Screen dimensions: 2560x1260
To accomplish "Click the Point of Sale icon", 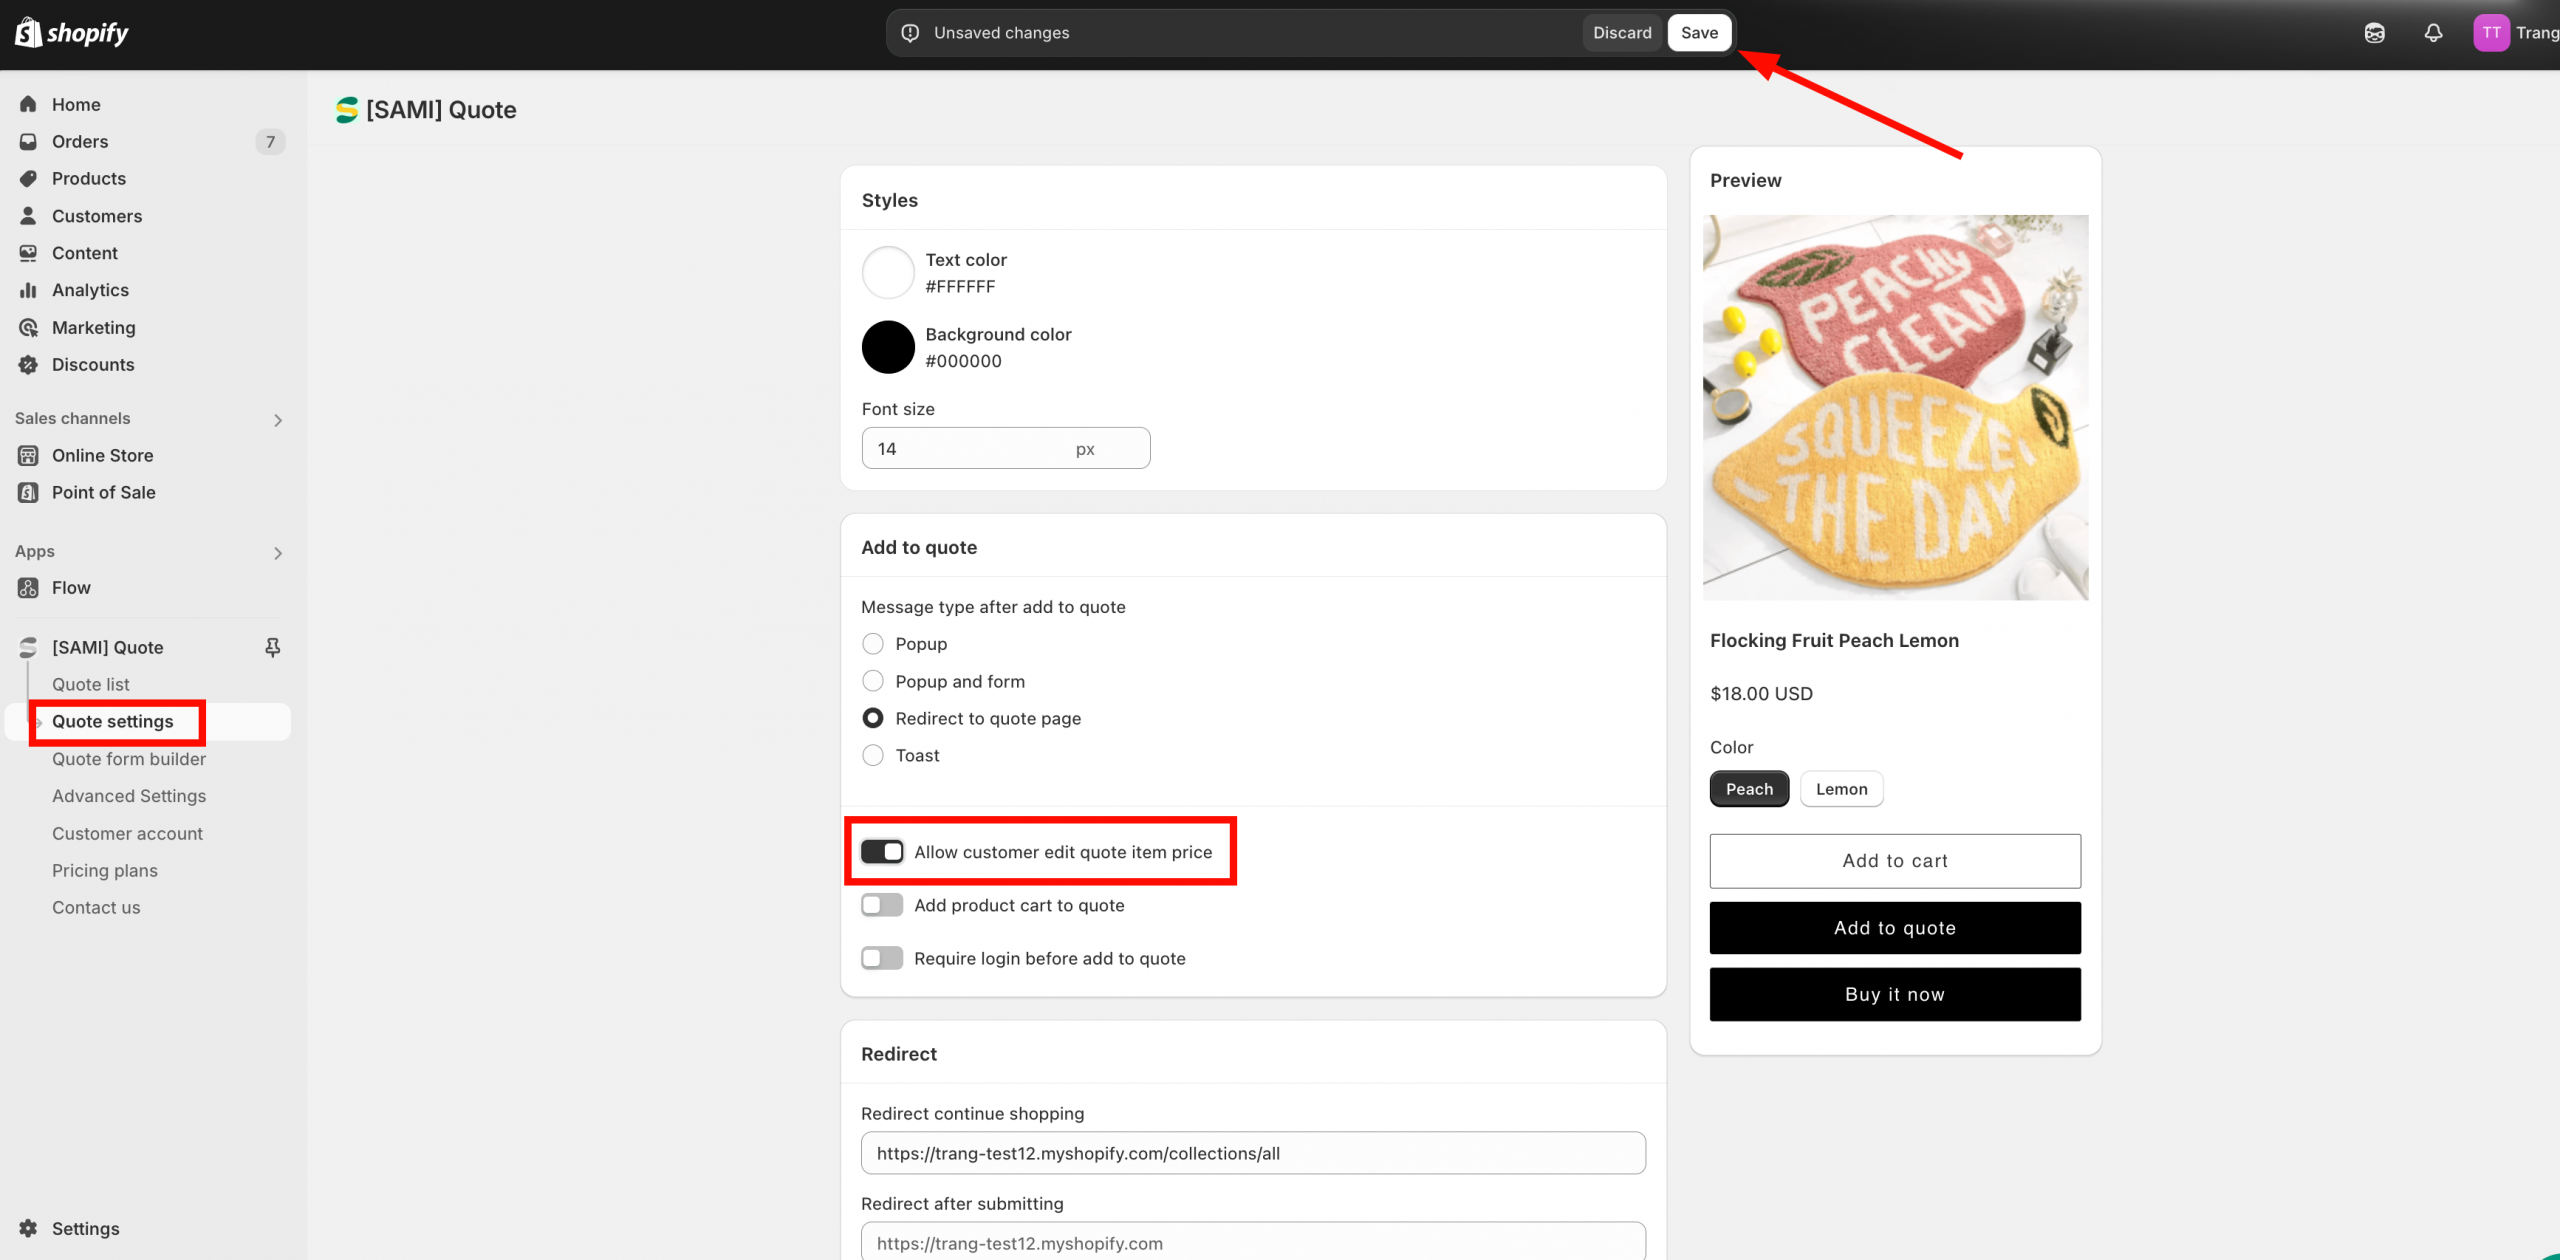I will [x=28, y=493].
